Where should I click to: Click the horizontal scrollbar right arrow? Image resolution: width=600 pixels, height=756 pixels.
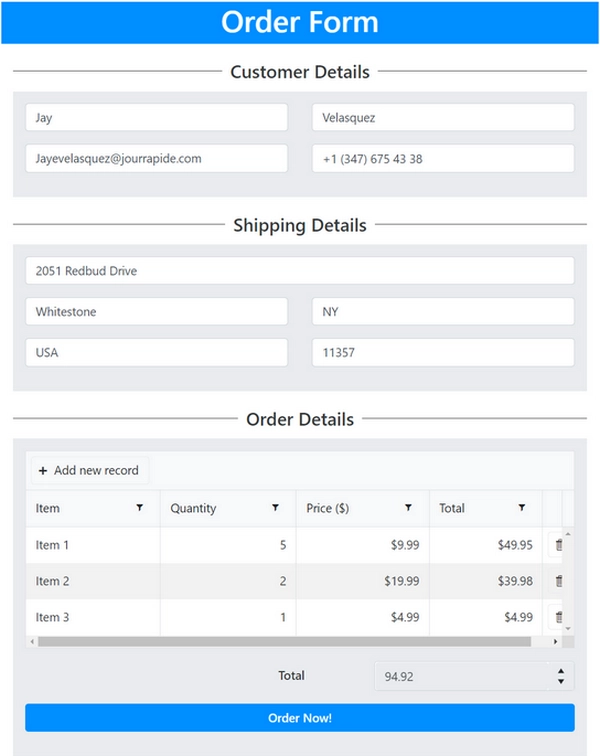[x=556, y=642]
